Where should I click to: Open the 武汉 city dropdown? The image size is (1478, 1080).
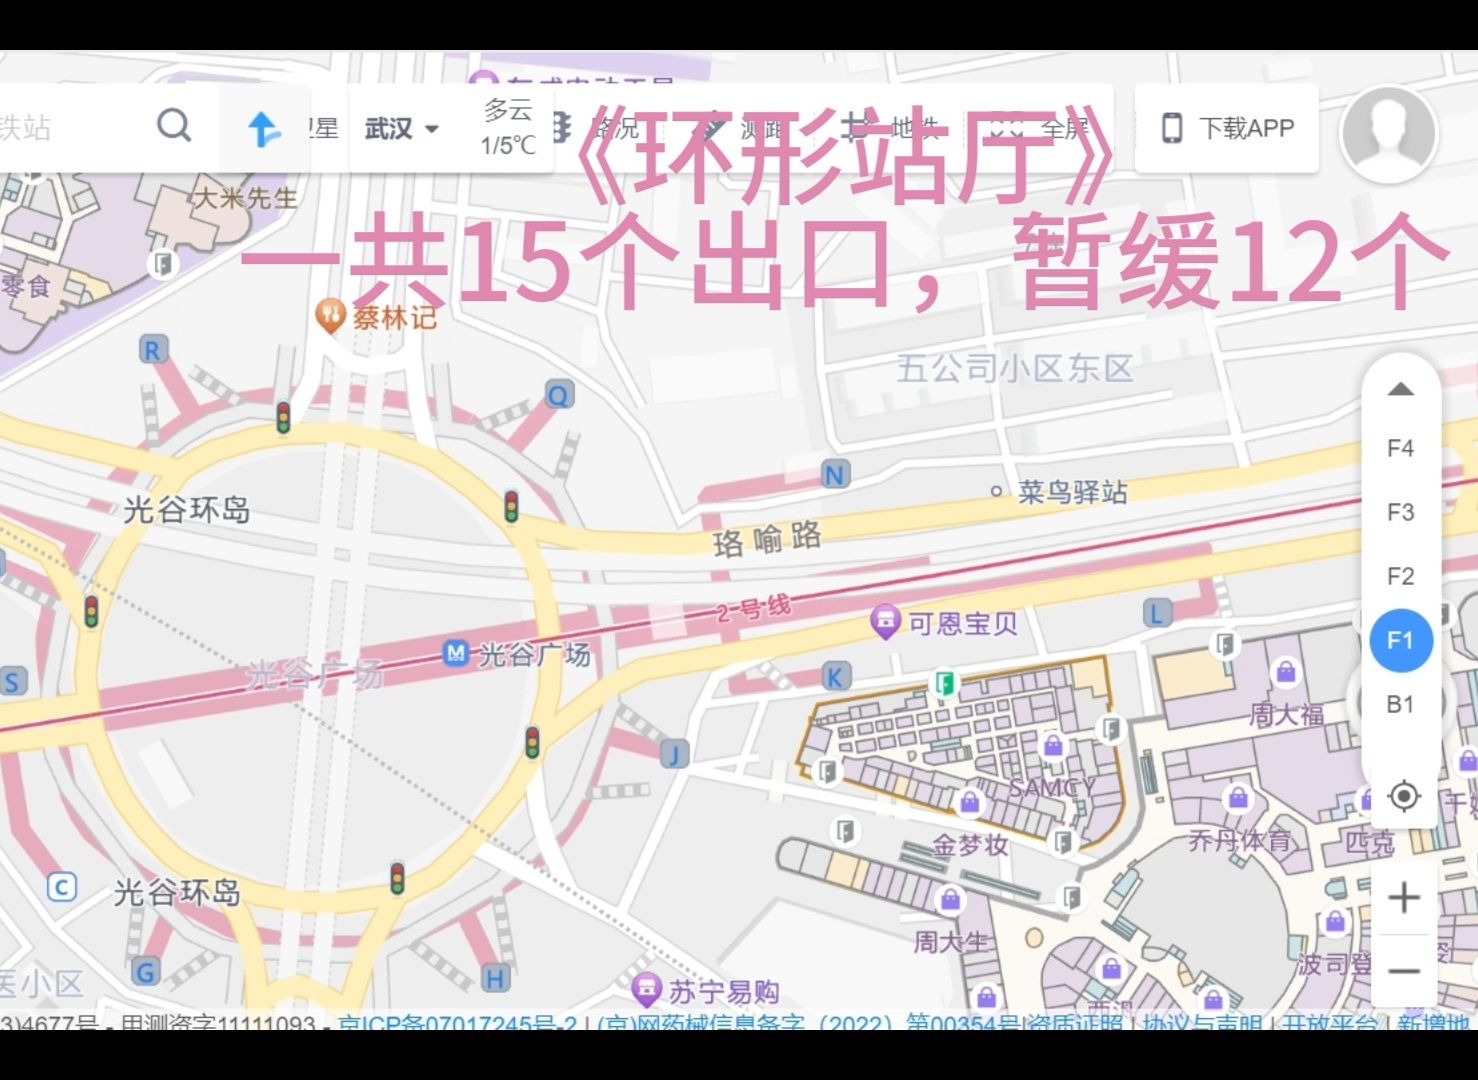pyautogui.click(x=402, y=129)
